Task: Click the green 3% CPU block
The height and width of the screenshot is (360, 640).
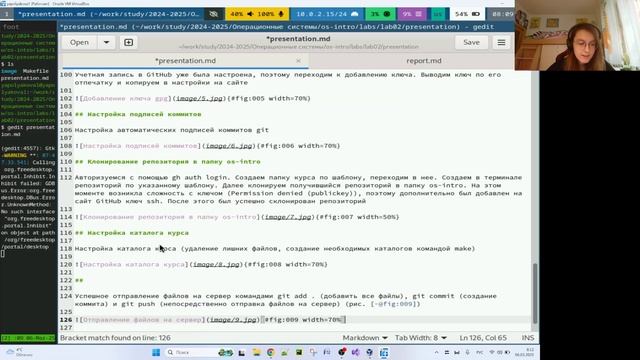Action: pos(380,14)
